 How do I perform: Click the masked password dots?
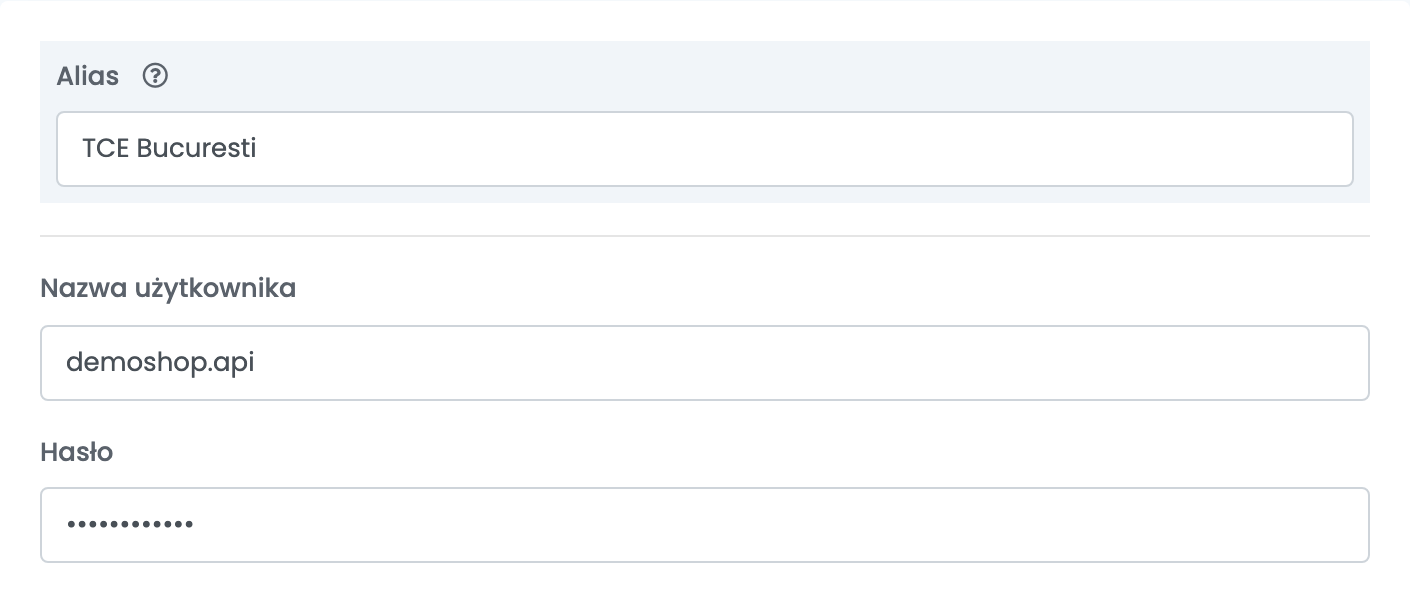coord(130,524)
